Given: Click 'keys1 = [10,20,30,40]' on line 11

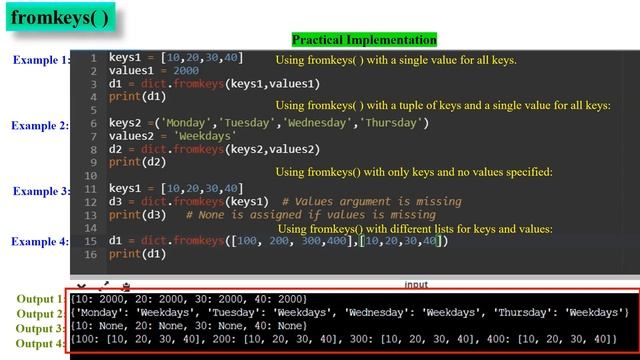Looking at the screenshot, I should 176,189.
